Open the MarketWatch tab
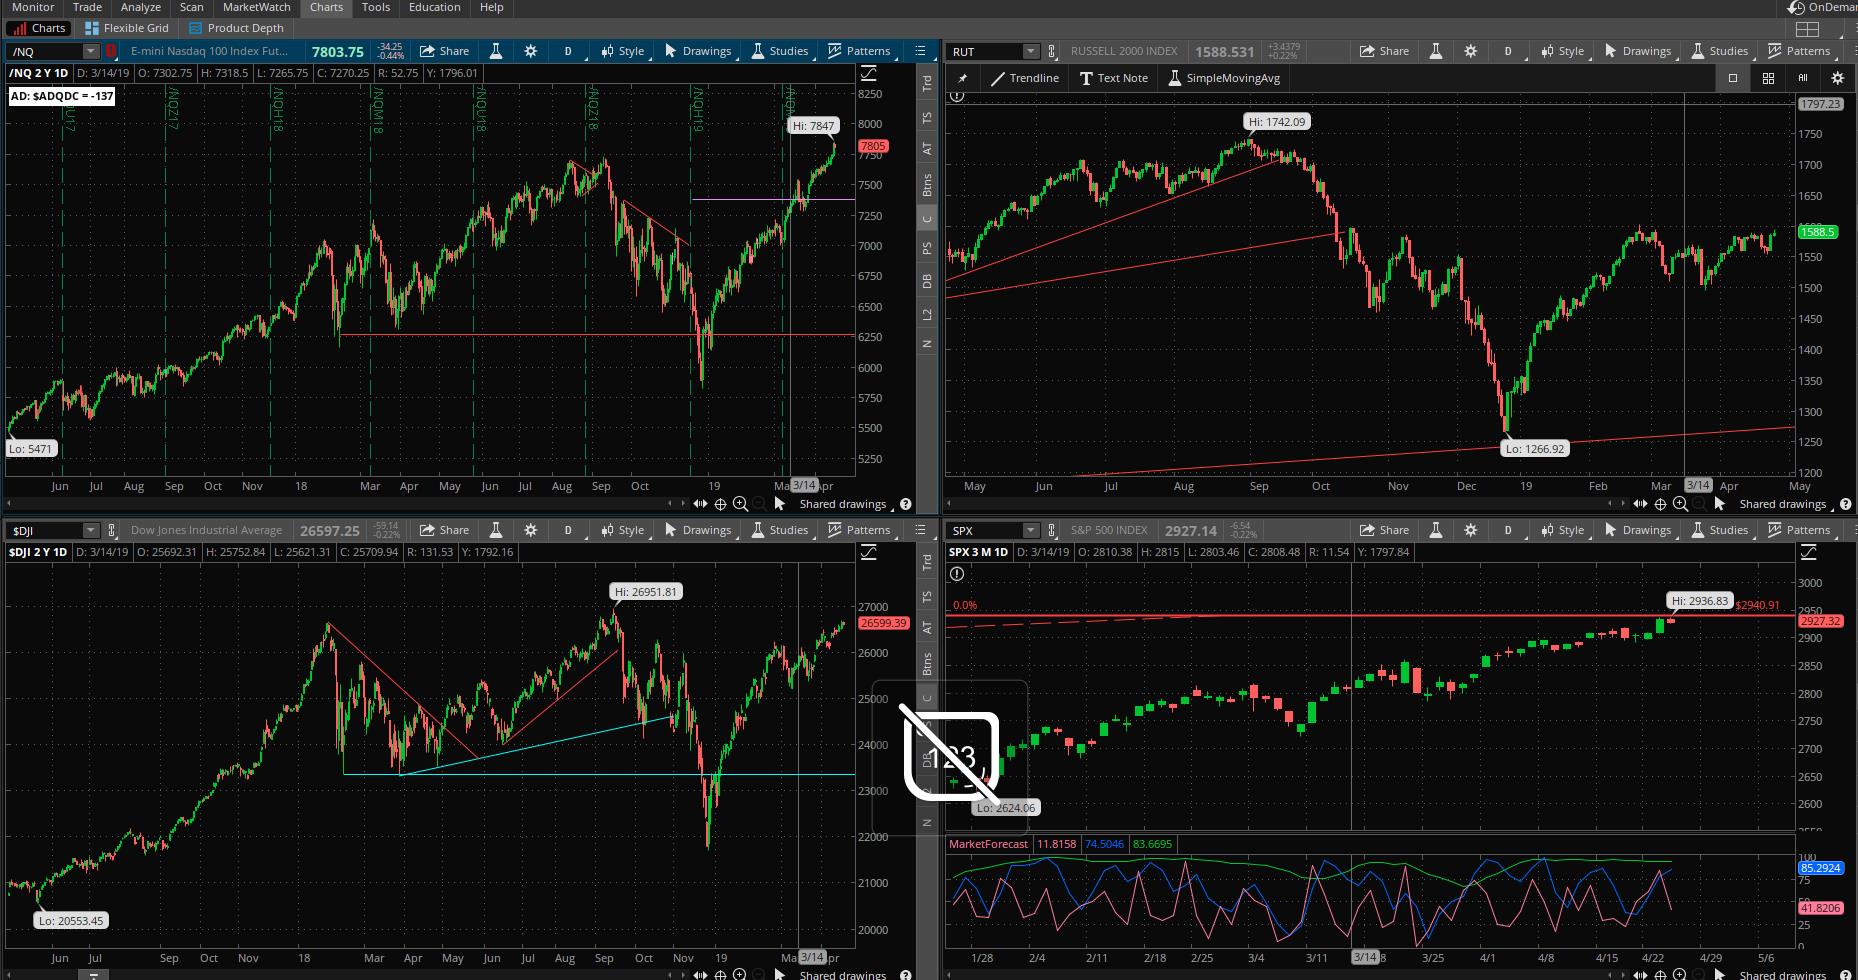Image resolution: width=1858 pixels, height=980 pixels. click(256, 7)
